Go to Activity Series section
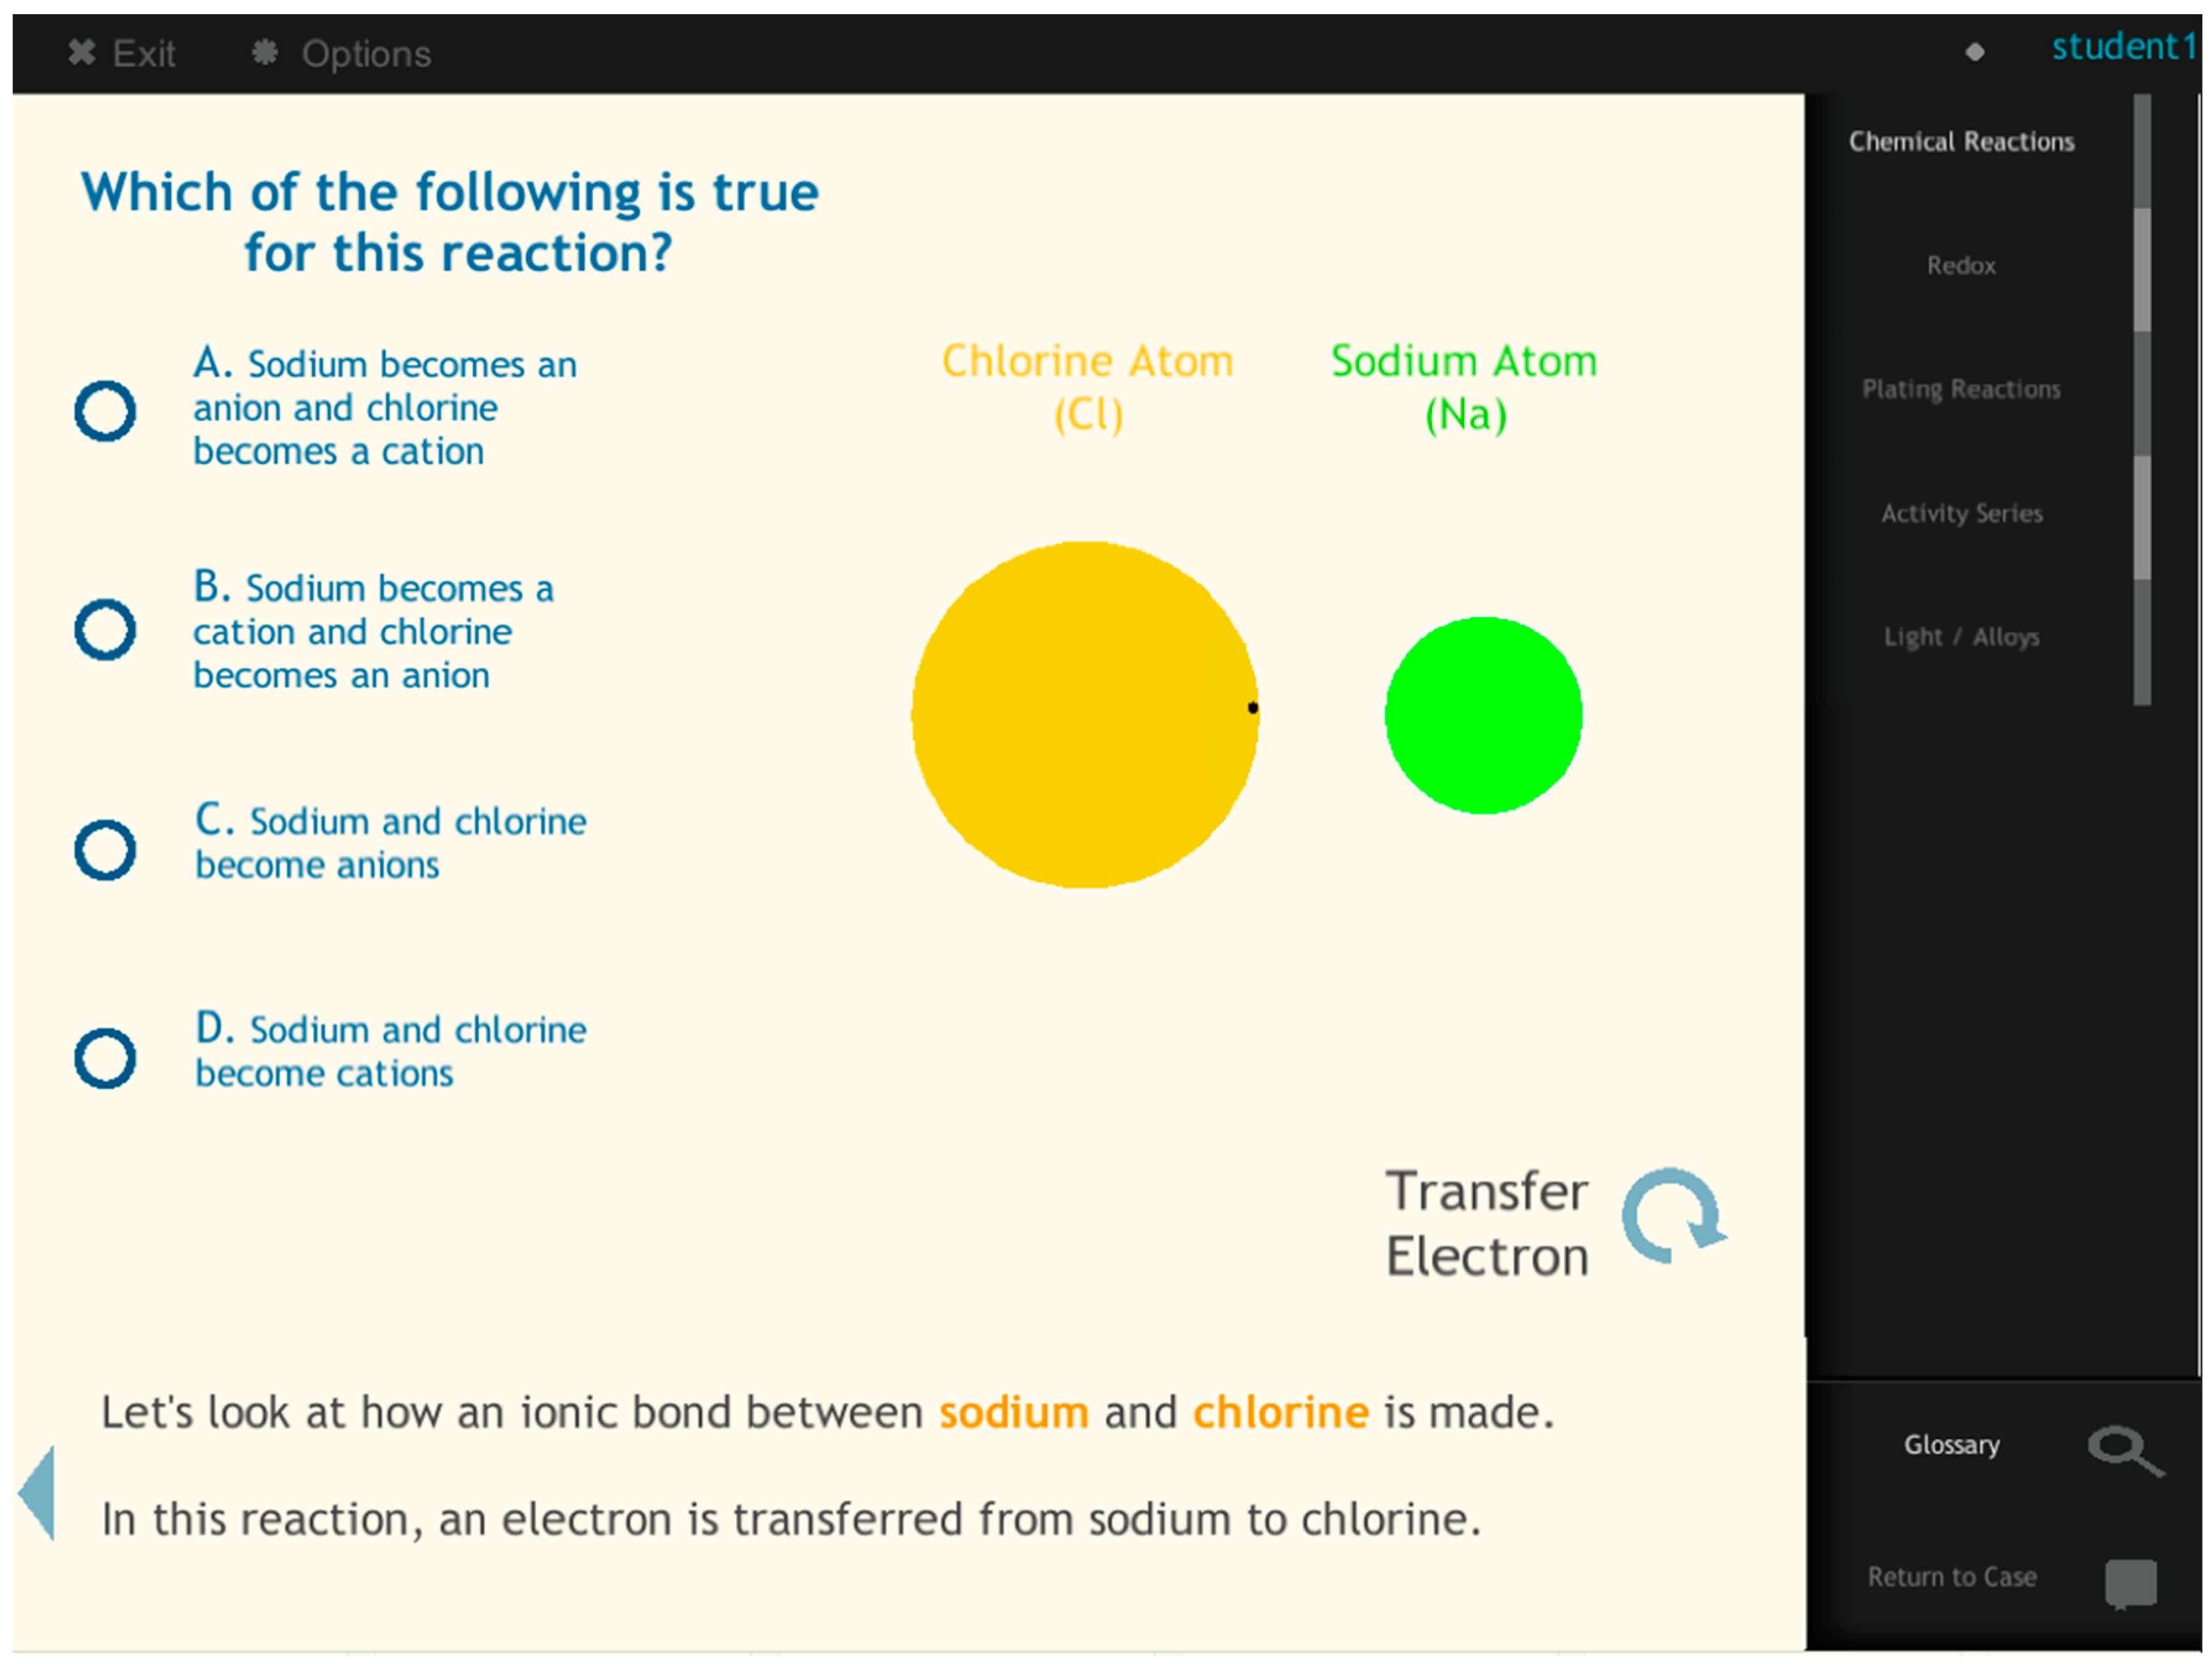 (1960, 513)
